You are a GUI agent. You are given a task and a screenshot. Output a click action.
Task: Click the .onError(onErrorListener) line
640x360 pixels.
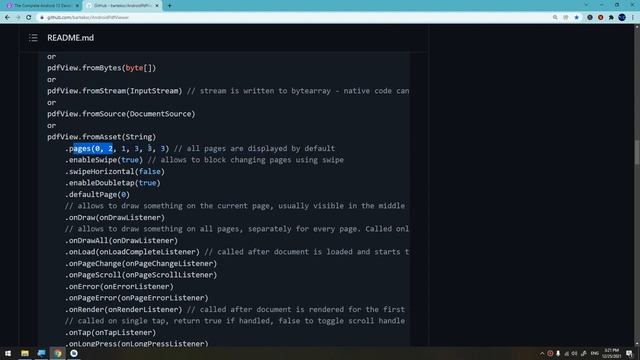tap(119, 287)
